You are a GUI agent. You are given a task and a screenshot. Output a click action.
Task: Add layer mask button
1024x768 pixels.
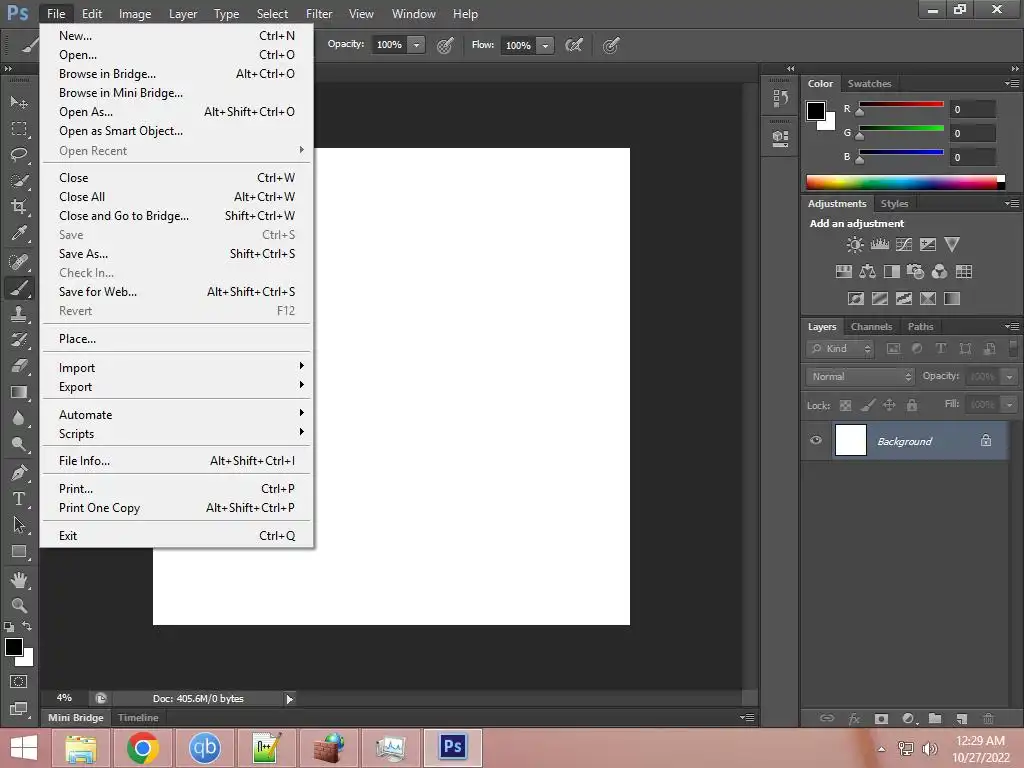(x=881, y=718)
